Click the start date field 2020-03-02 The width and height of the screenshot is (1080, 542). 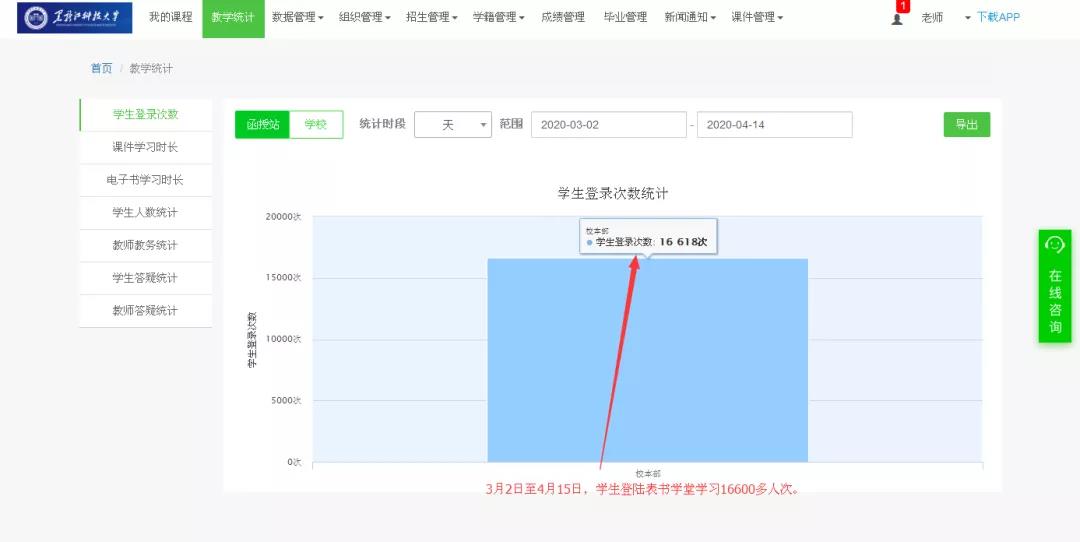pyautogui.click(x=608, y=124)
